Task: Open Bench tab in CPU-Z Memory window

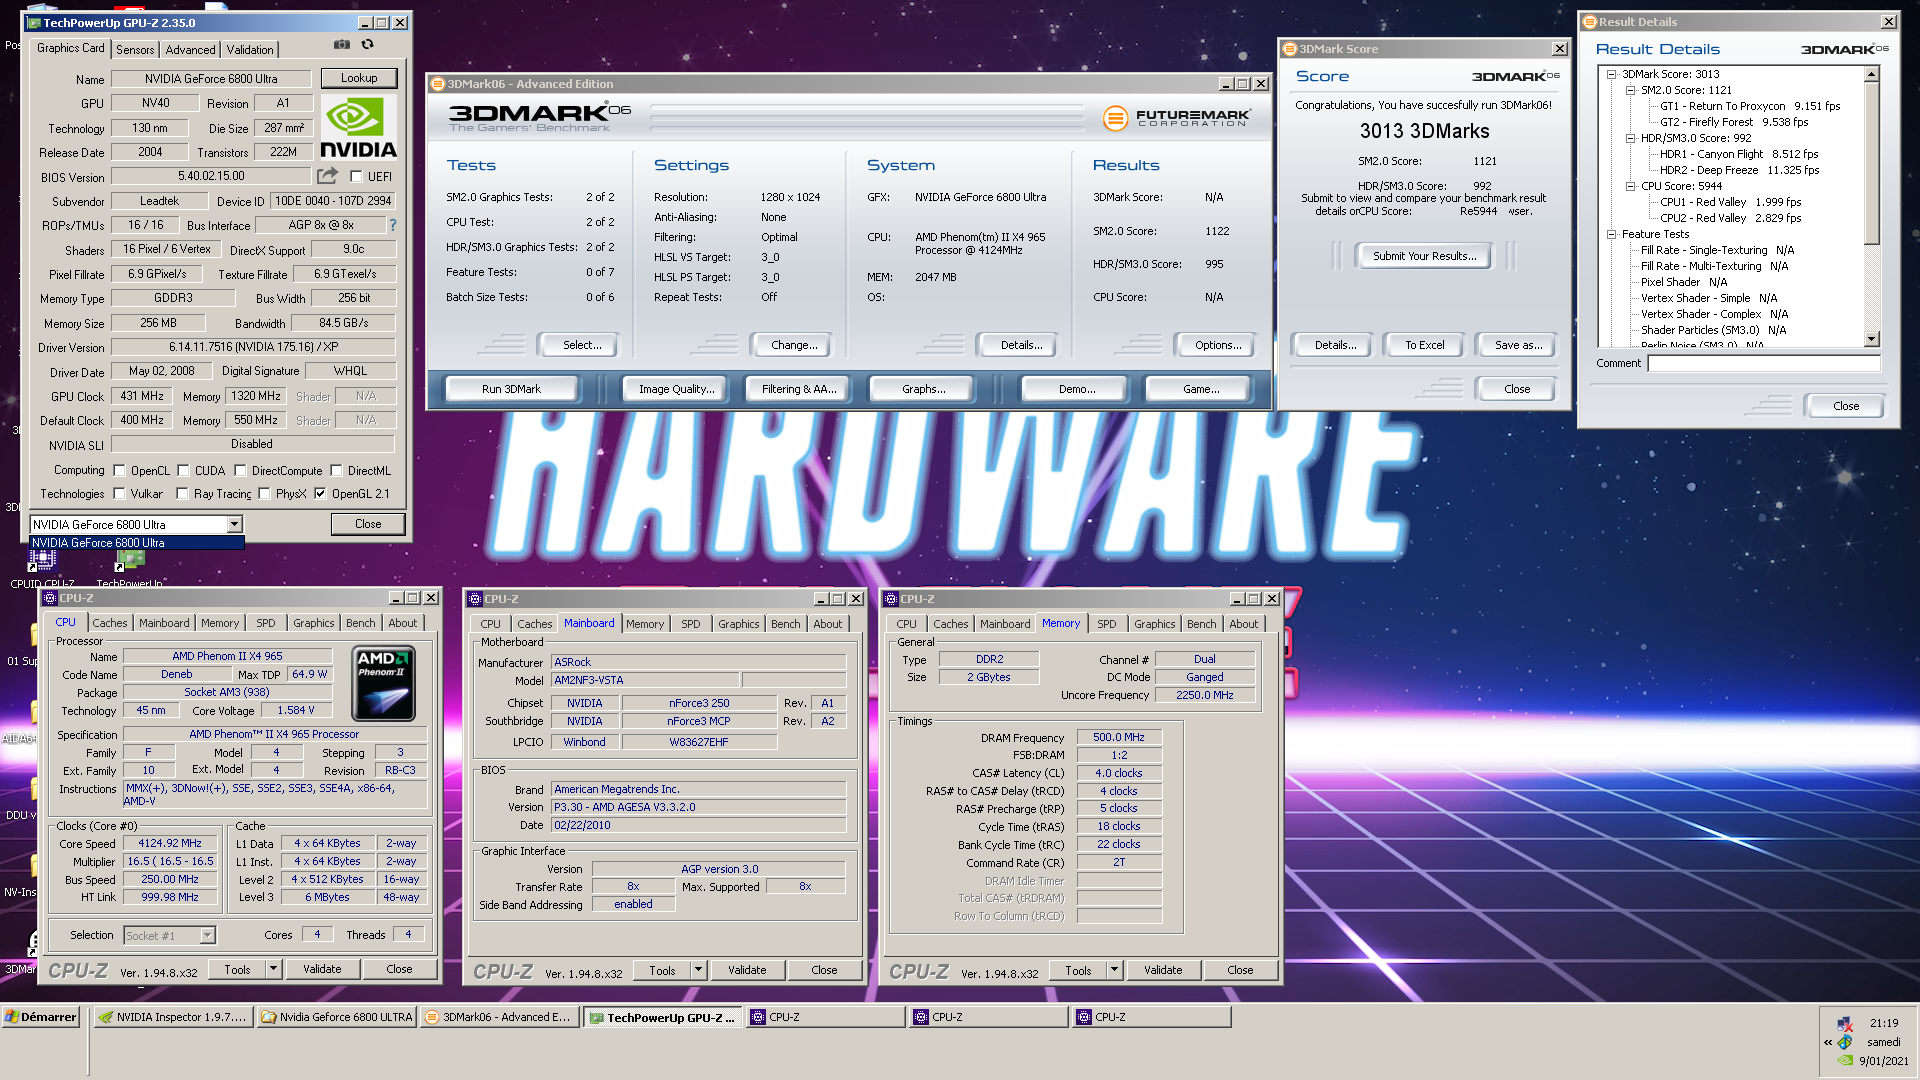Action: point(1202,624)
